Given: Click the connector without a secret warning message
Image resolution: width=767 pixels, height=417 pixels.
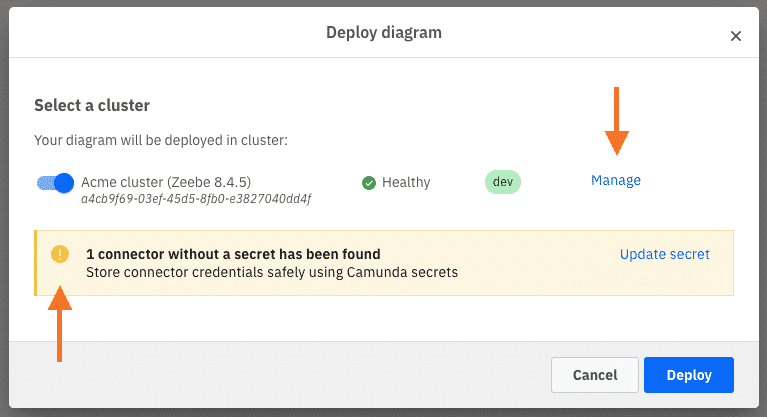Looking at the screenshot, I should tap(233, 254).
